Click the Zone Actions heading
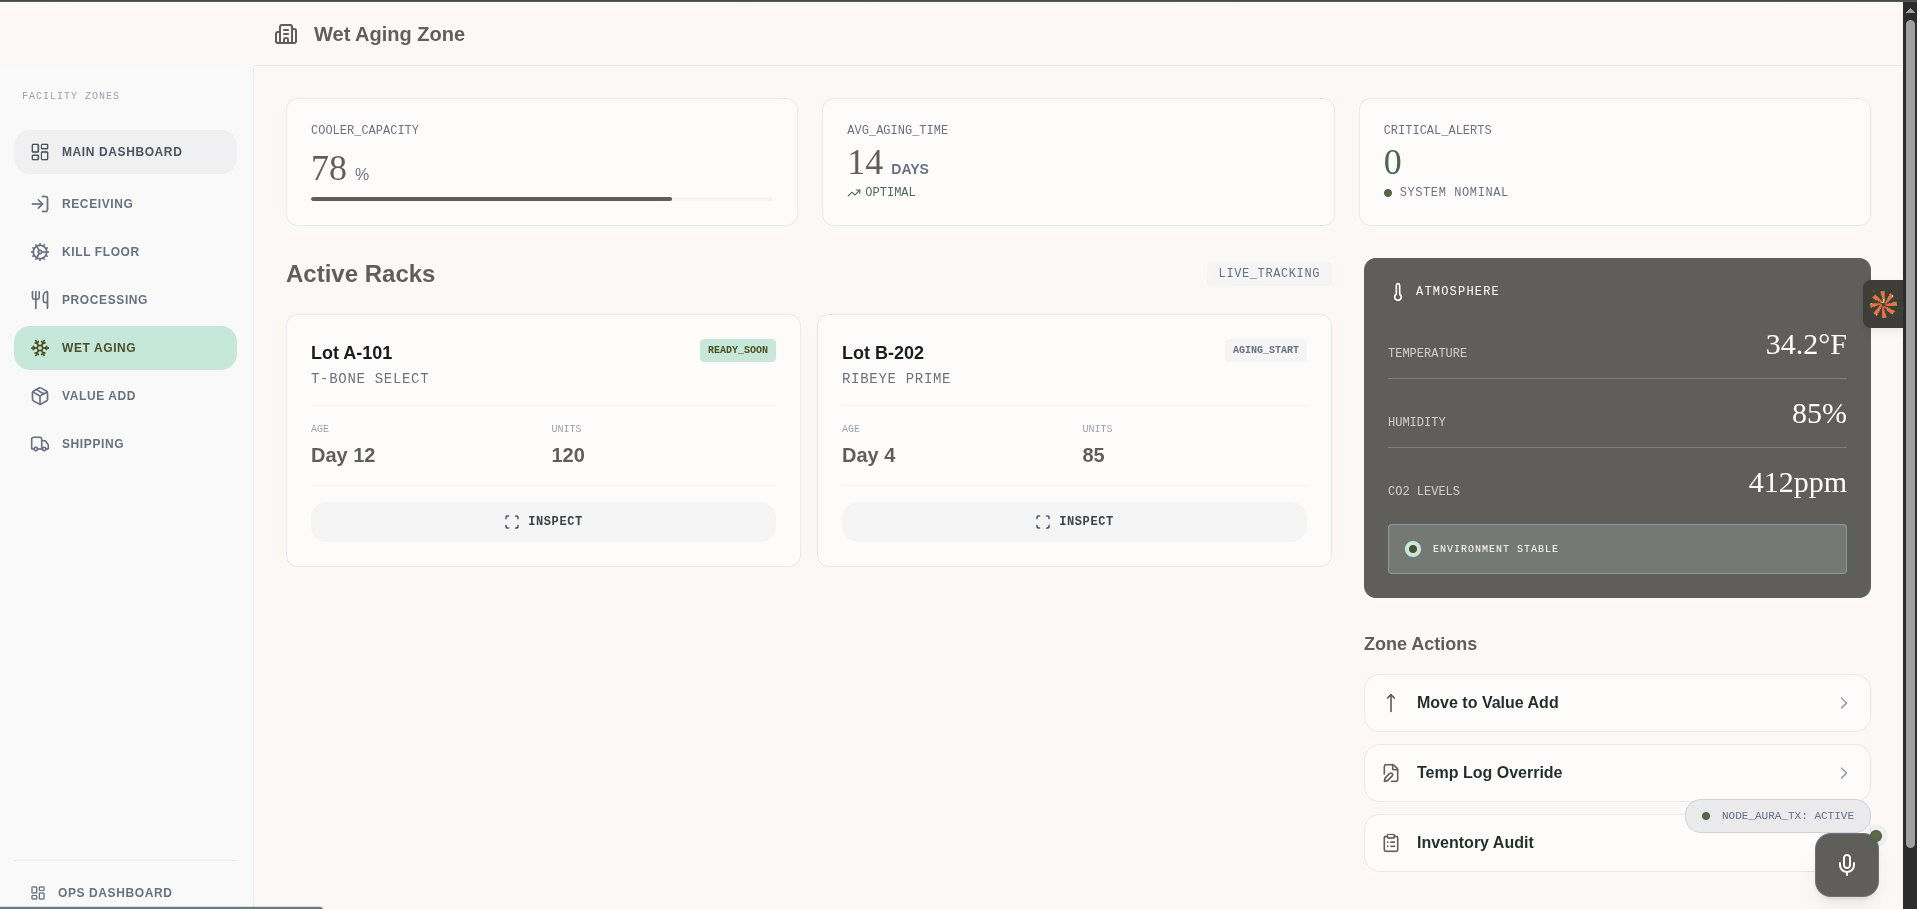The height and width of the screenshot is (909, 1917). [x=1420, y=645]
